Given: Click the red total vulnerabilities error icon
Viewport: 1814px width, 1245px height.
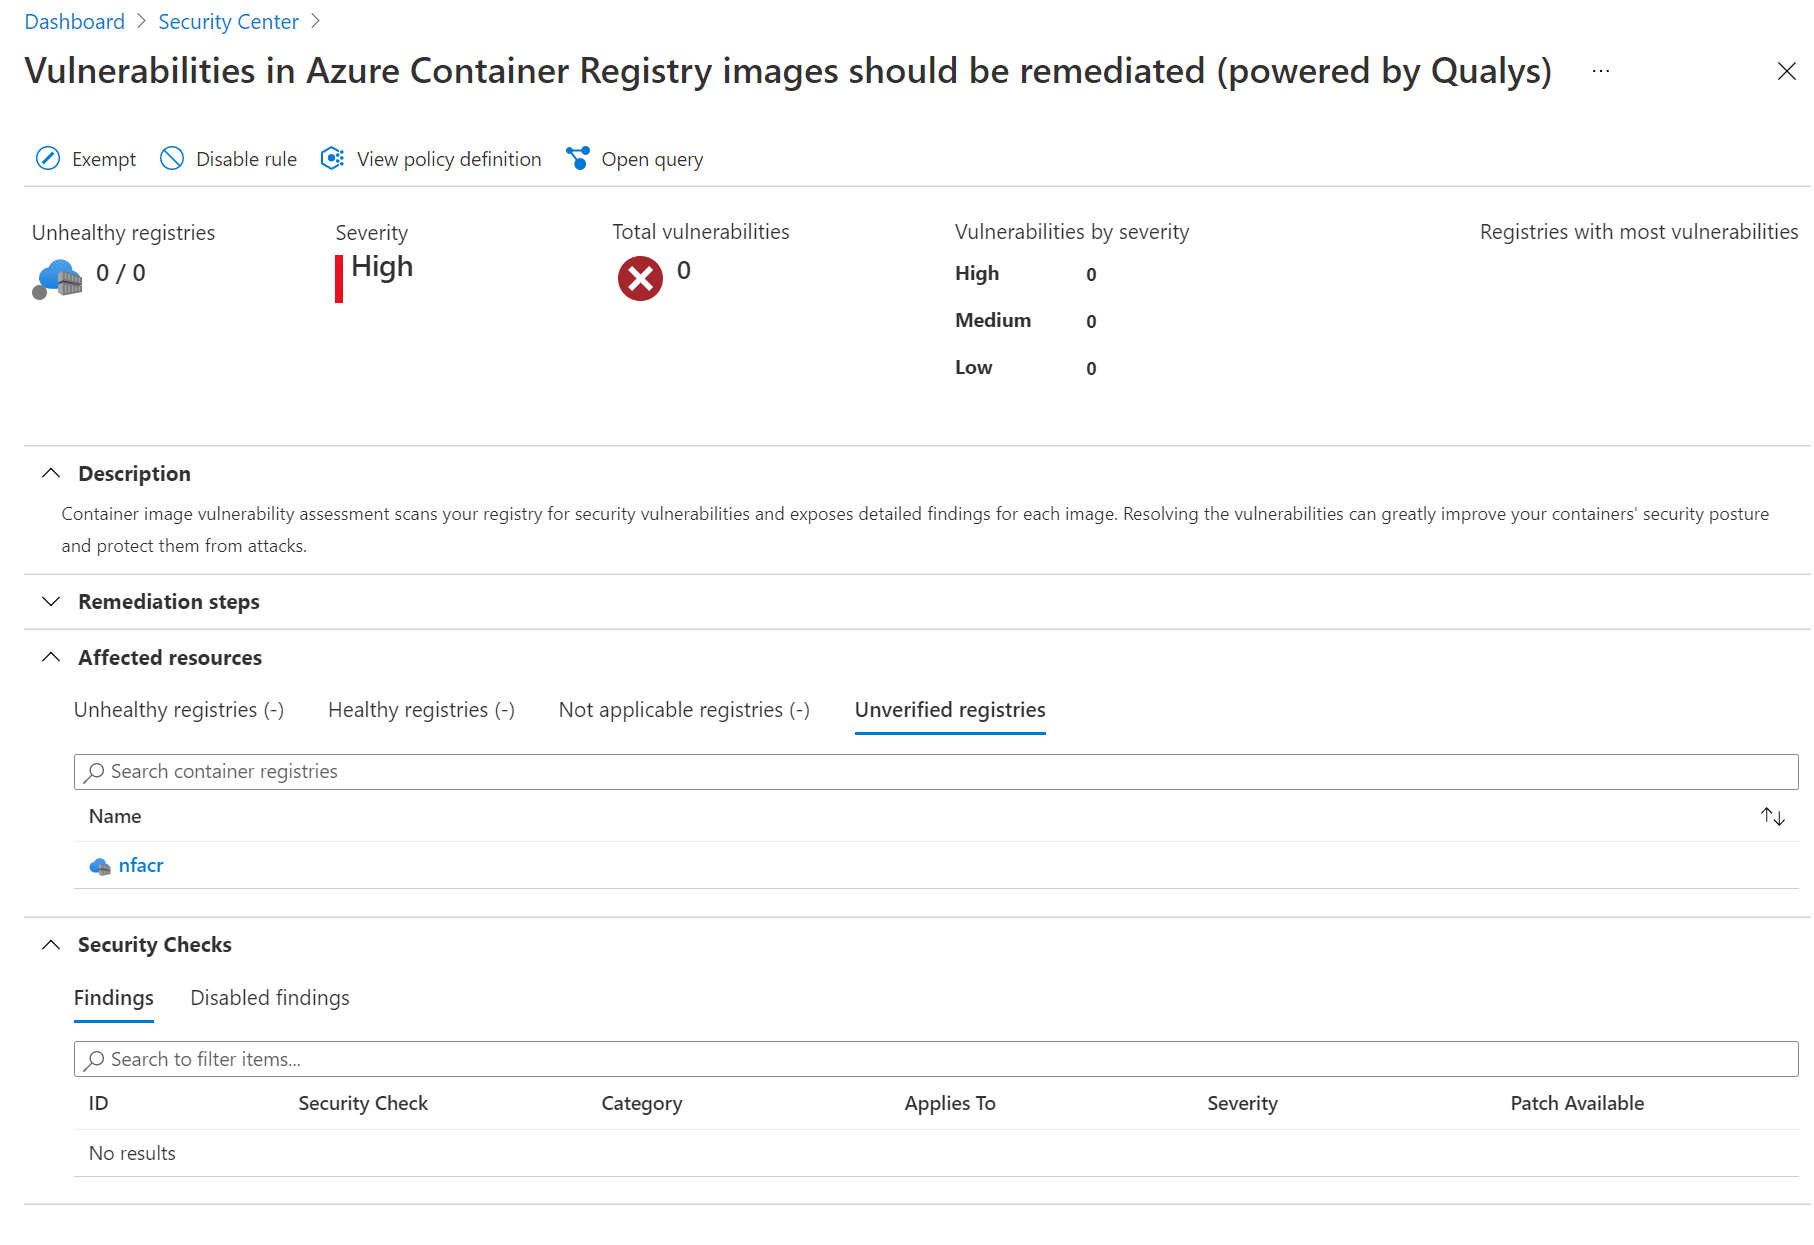Looking at the screenshot, I should pos(640,278).
